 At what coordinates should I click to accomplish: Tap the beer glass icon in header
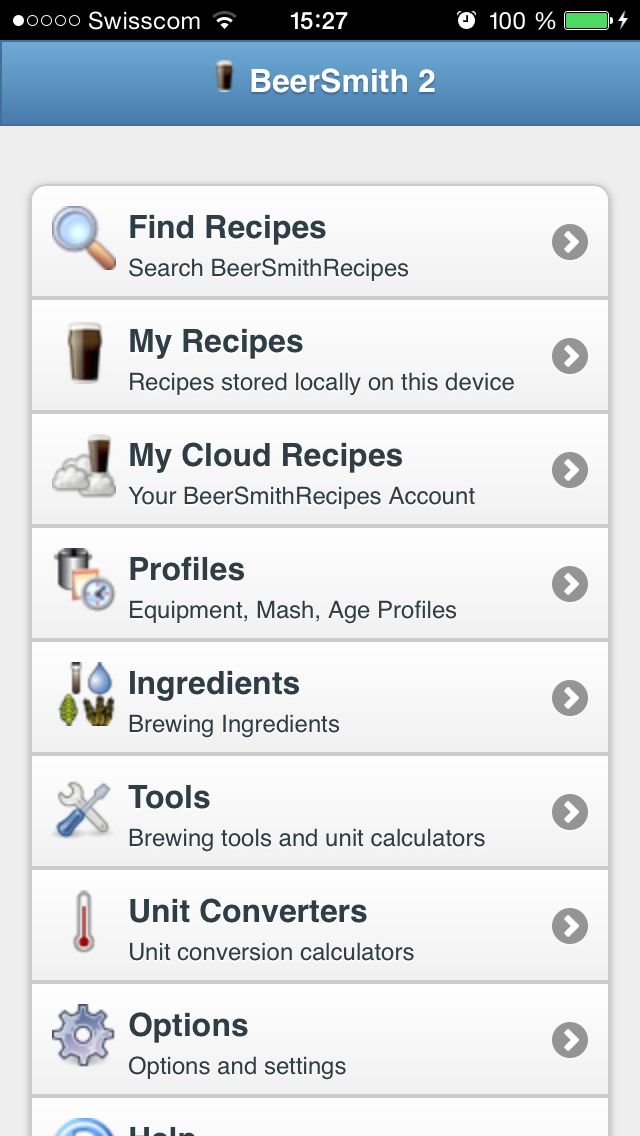pyautogui.click(x=225, y=77)
